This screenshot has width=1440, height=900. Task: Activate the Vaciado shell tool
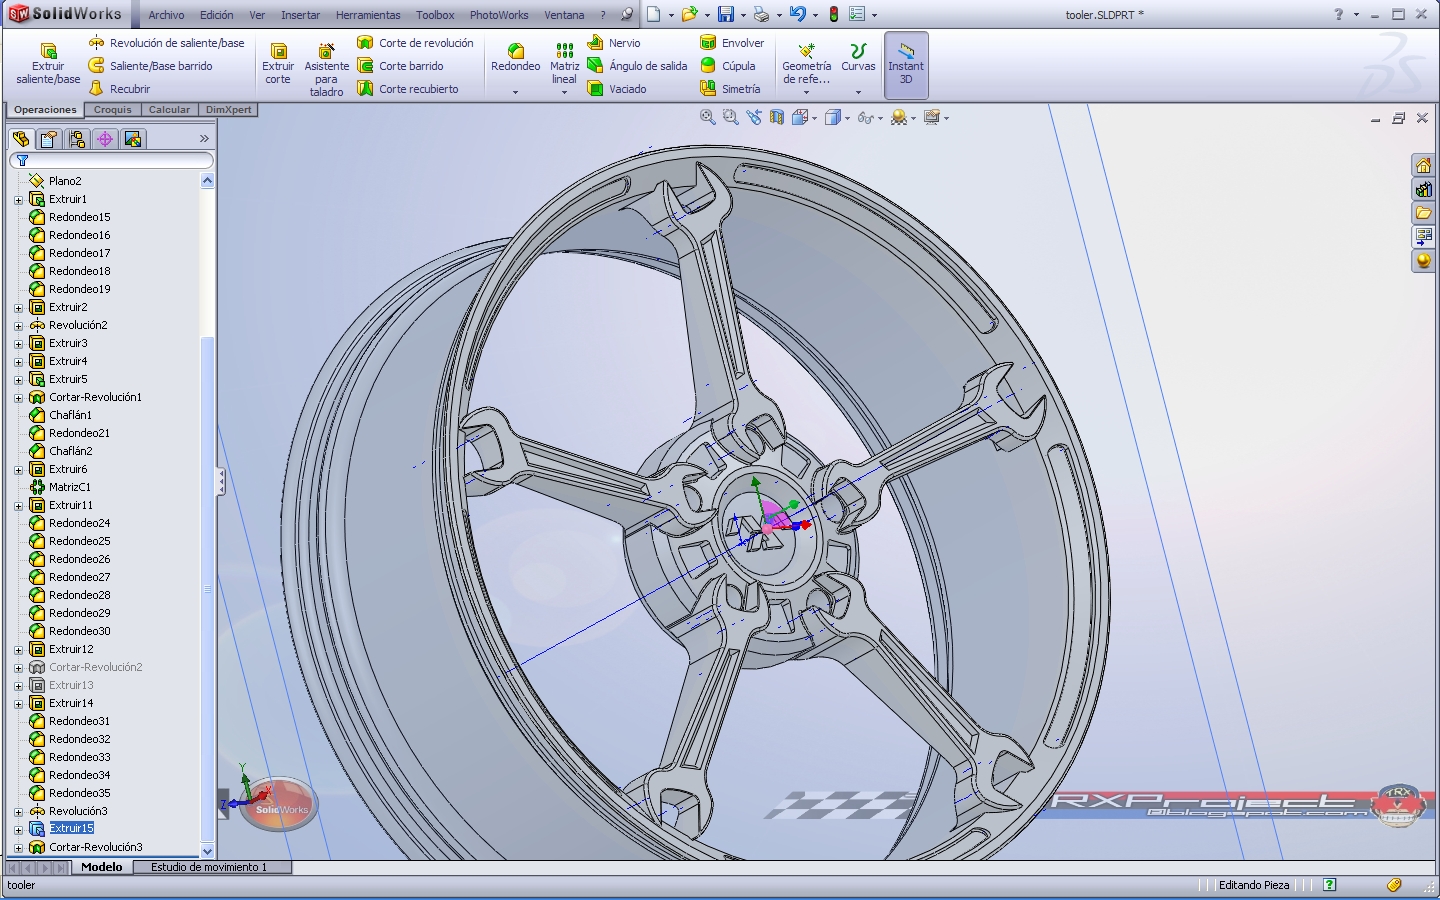(617, 89)
